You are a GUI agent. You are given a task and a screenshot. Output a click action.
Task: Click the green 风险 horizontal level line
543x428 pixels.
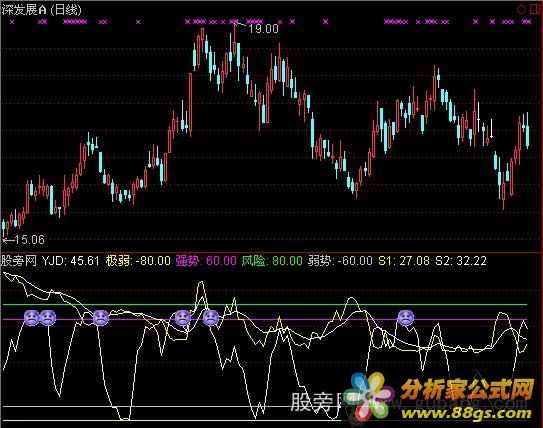pyautogui.click(x=265, y=305)
